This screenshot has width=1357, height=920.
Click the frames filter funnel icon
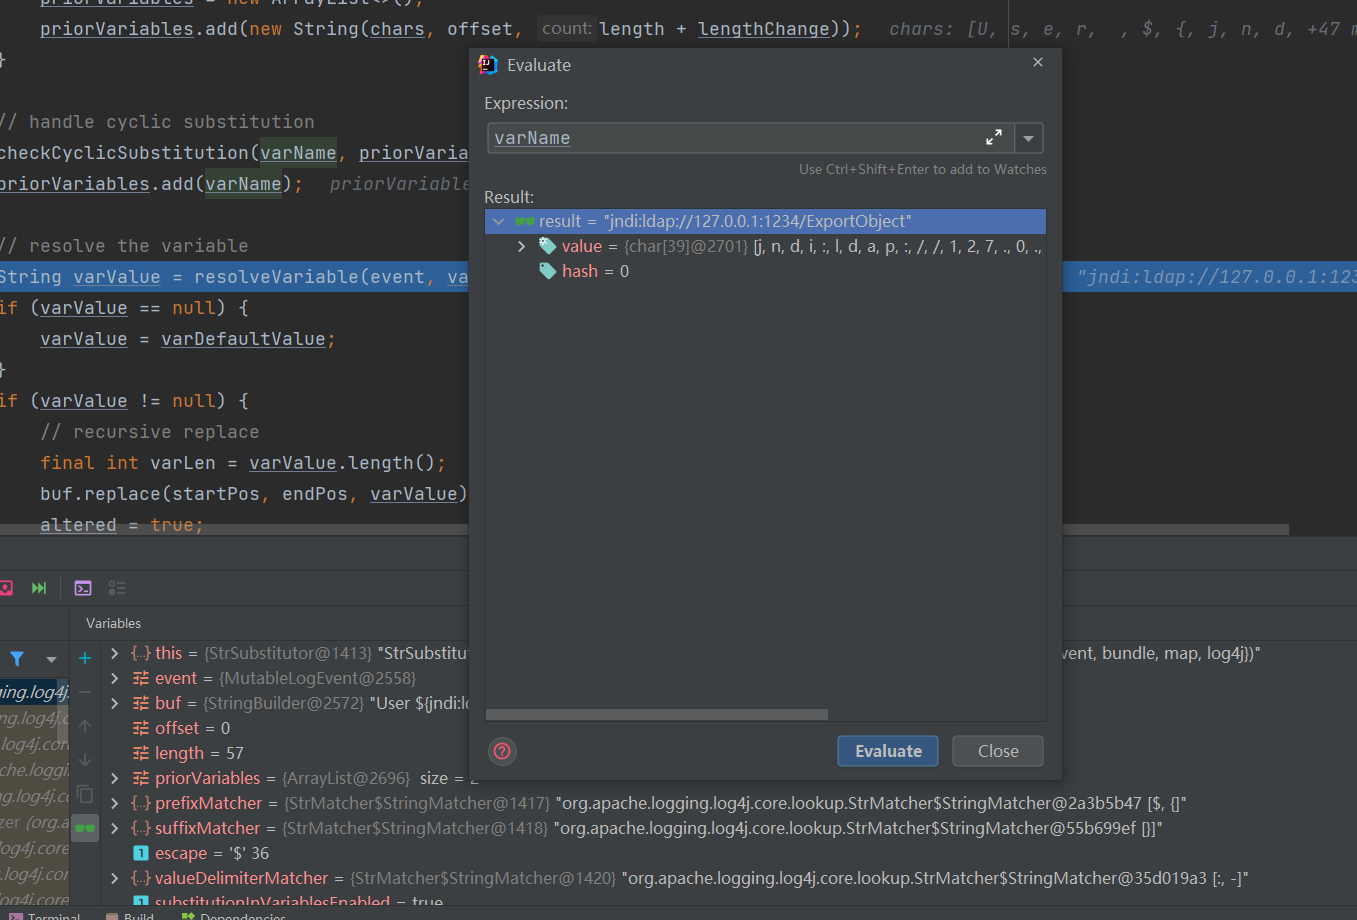(x=17, y=659)
